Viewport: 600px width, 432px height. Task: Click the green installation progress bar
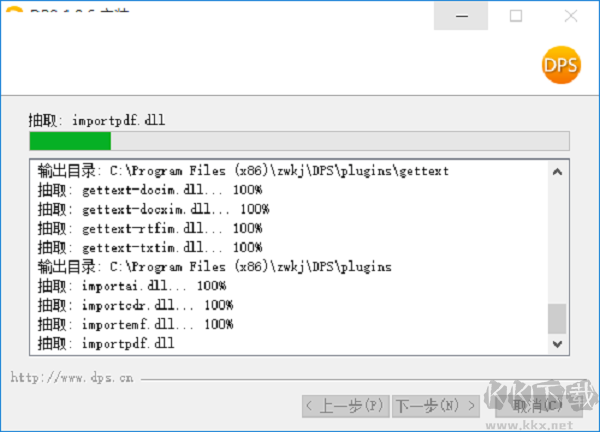point(299,141)
